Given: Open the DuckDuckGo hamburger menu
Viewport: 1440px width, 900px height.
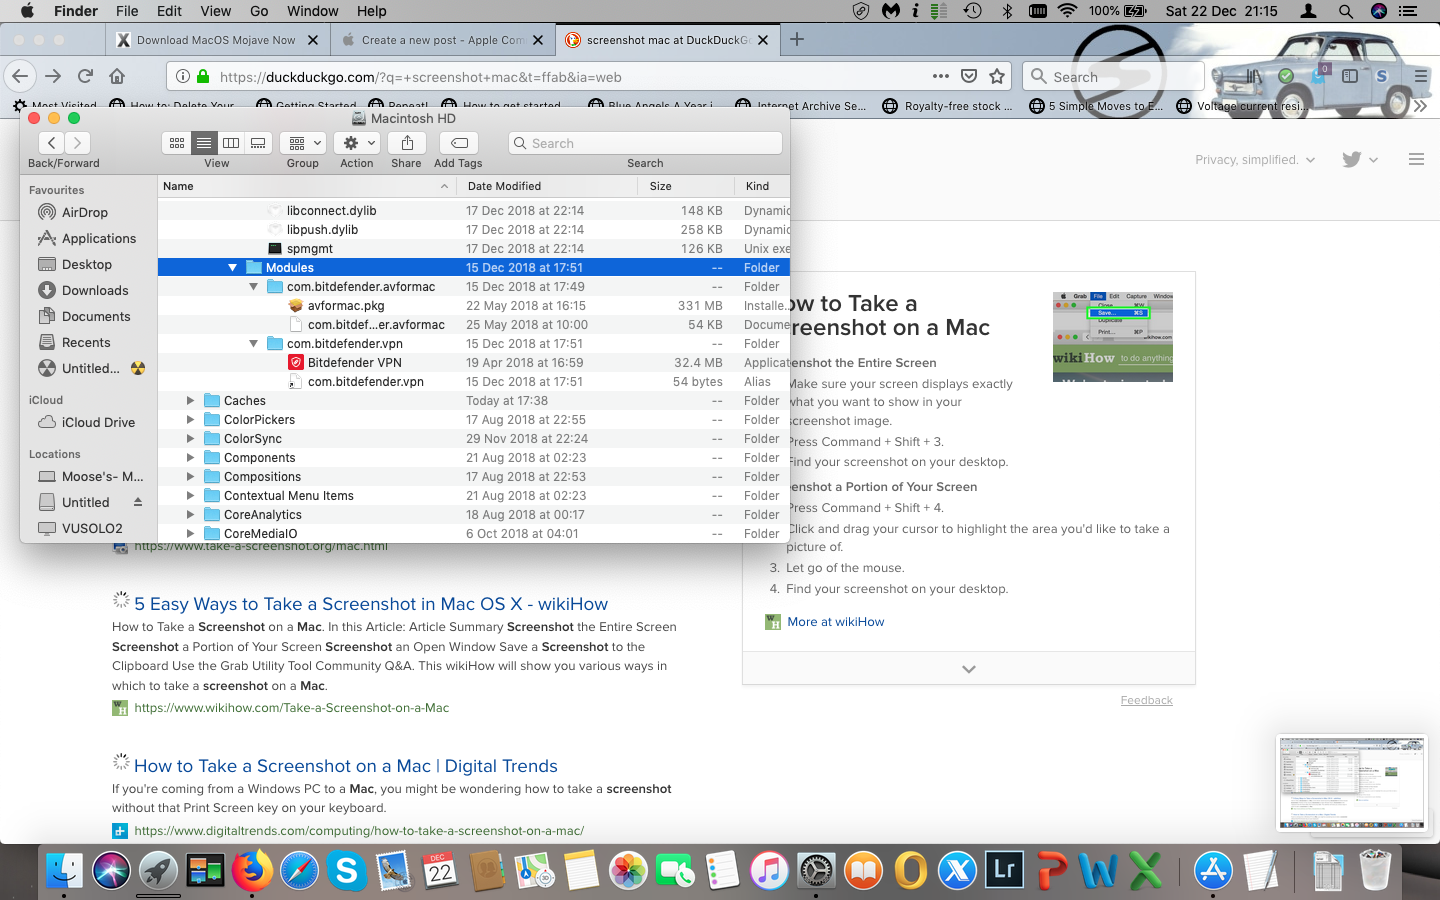Looking at the screenshot, I should tap(1416, 159).
